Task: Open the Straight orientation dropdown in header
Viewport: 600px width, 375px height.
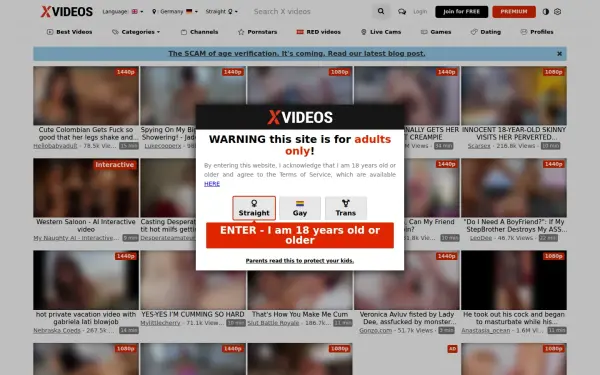Action: 221,11
